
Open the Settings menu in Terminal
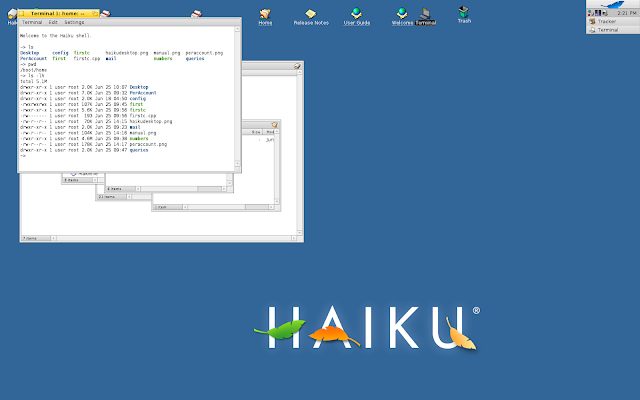point(74,22)
